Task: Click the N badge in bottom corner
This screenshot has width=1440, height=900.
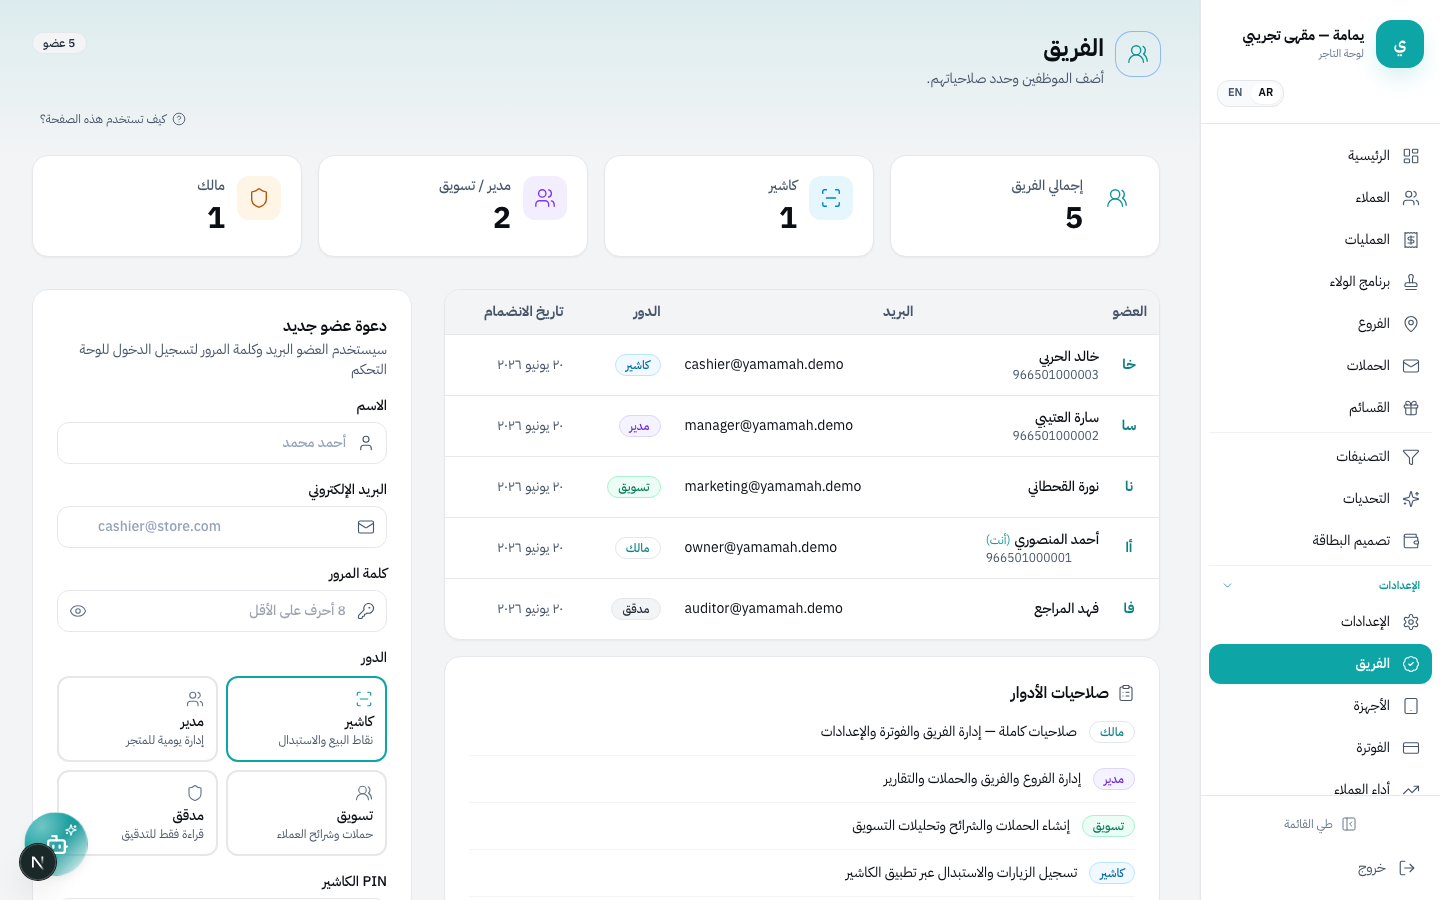Action: tap(37, 862)
